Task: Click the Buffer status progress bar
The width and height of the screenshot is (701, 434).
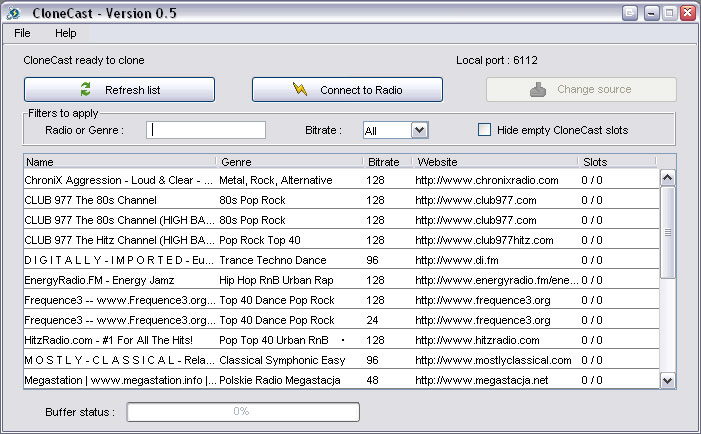Action: [x=243, y=412]
